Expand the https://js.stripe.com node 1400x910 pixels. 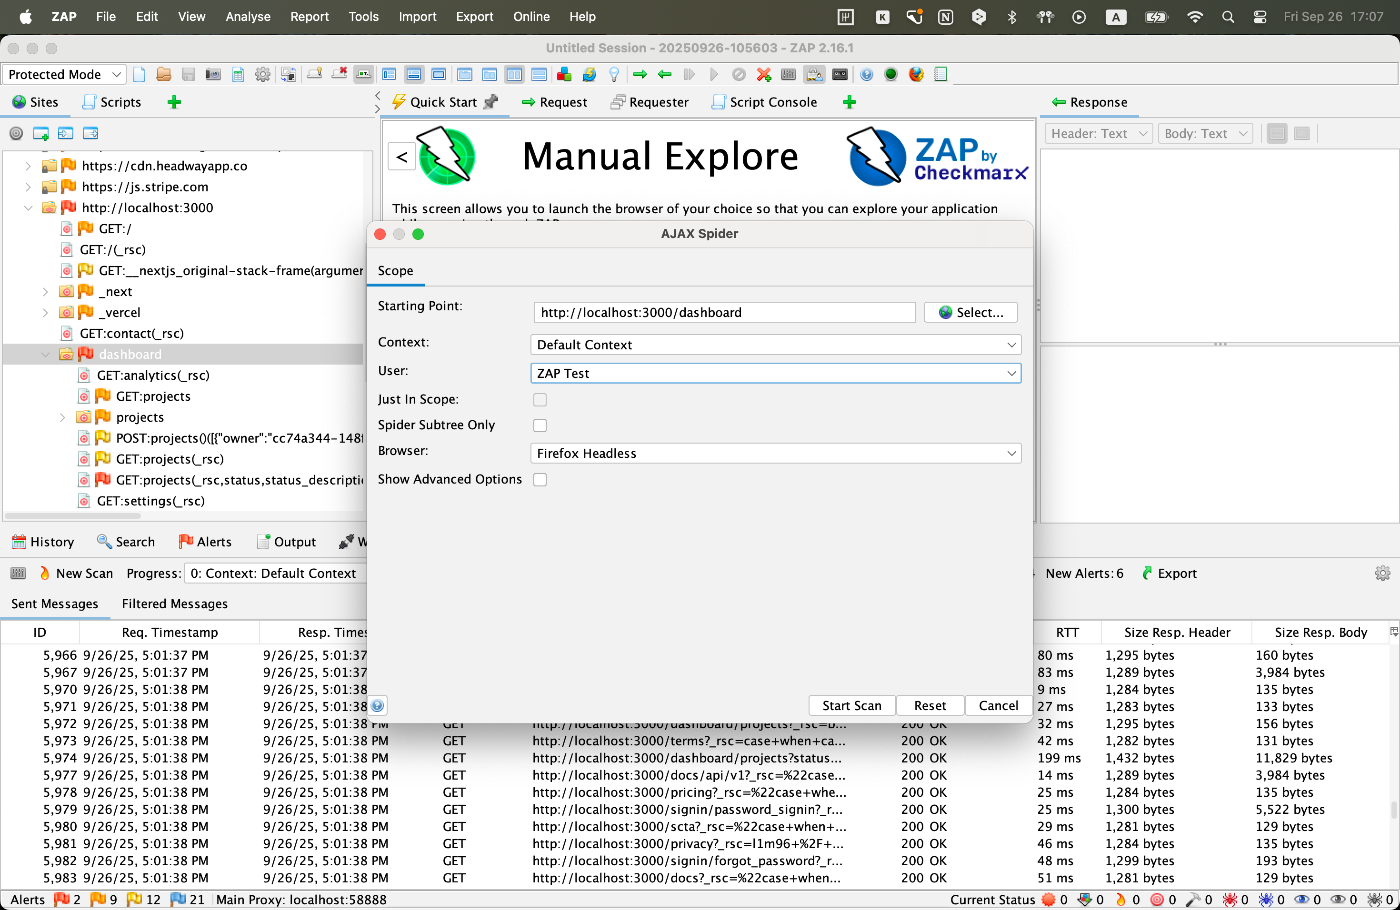point(28,187)
